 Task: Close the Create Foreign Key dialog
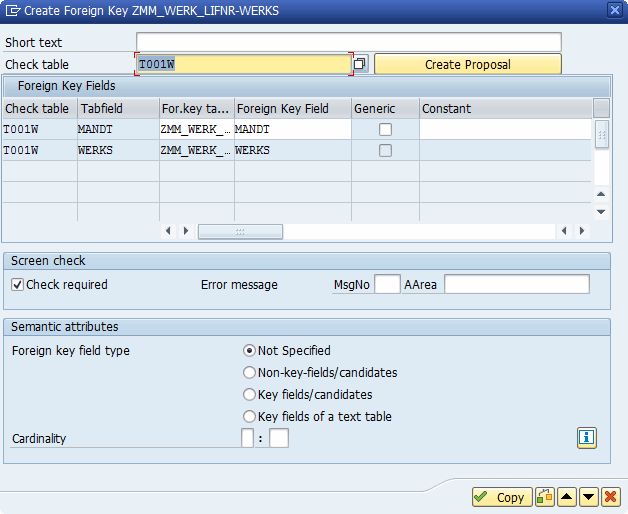[615, 10]
